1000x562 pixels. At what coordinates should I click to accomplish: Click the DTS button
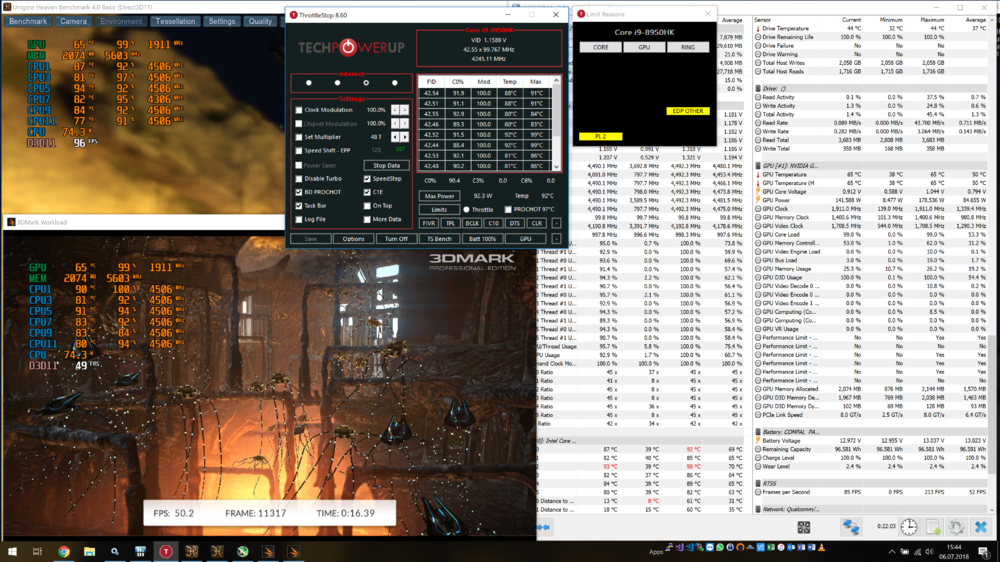point(515,223)
